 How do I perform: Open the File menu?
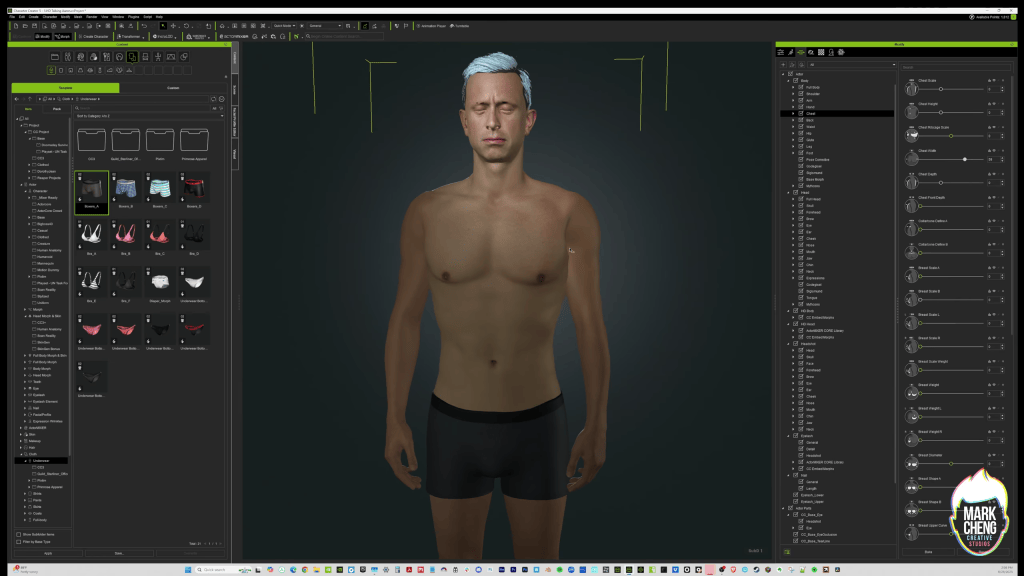pos(12,17)
